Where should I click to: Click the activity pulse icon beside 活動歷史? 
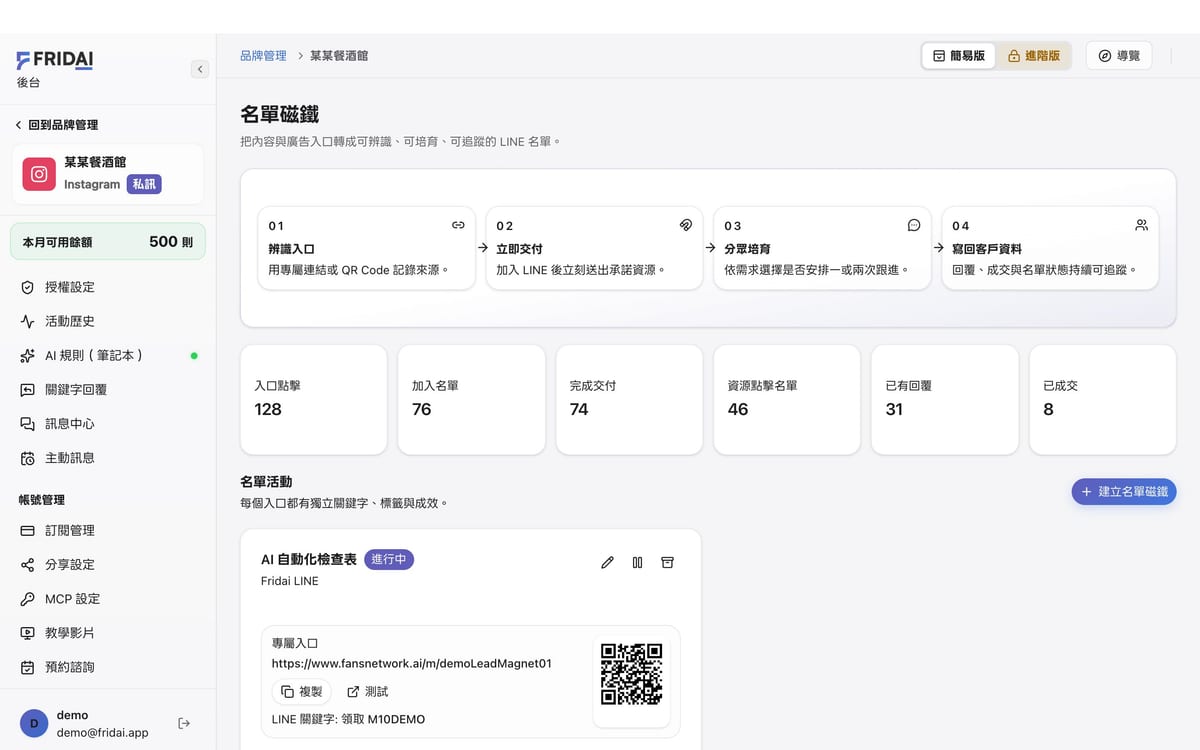pyautogui.click(x=28, y=321)
